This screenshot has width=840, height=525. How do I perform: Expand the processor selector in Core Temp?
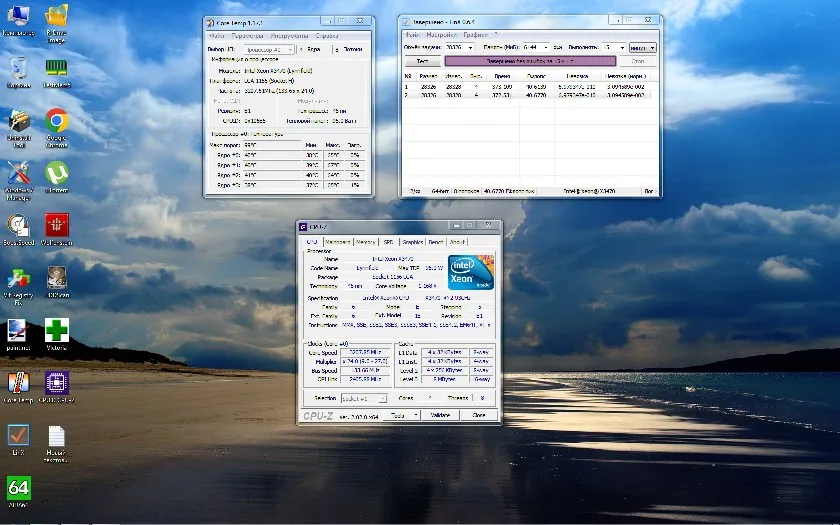click(x=290, y=49)
